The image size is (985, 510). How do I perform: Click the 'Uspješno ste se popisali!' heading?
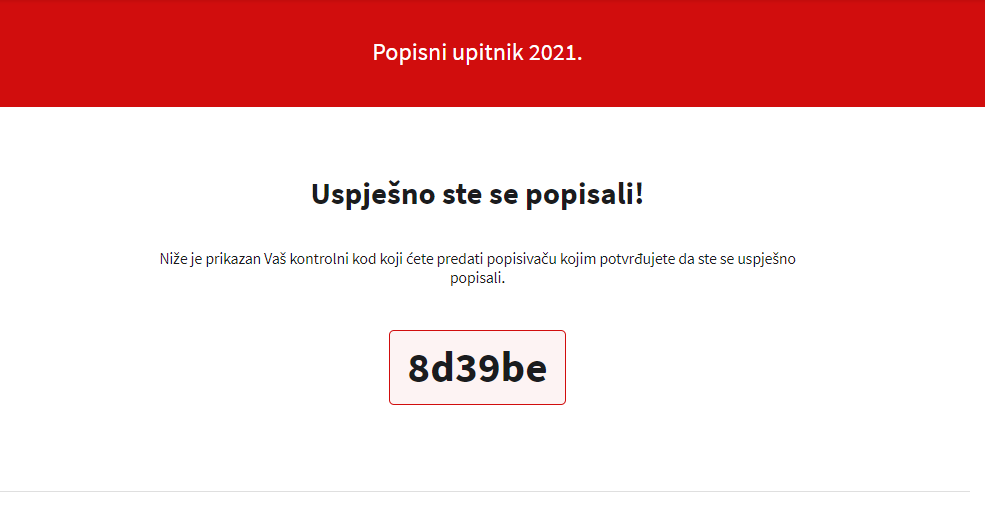pos(477,194)
